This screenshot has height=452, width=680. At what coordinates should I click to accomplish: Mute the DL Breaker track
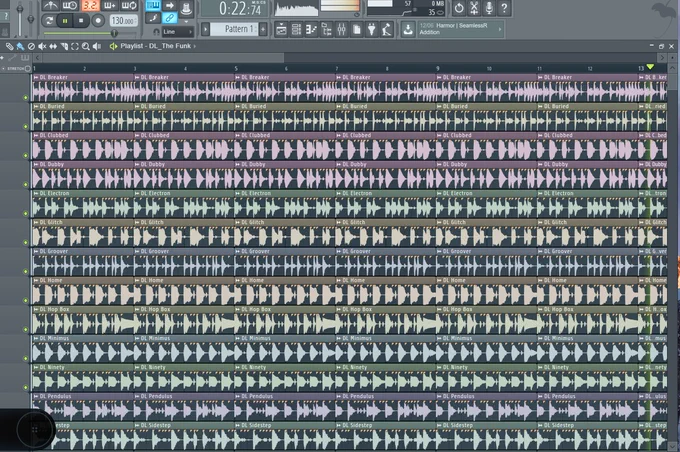tap(26, 98)
